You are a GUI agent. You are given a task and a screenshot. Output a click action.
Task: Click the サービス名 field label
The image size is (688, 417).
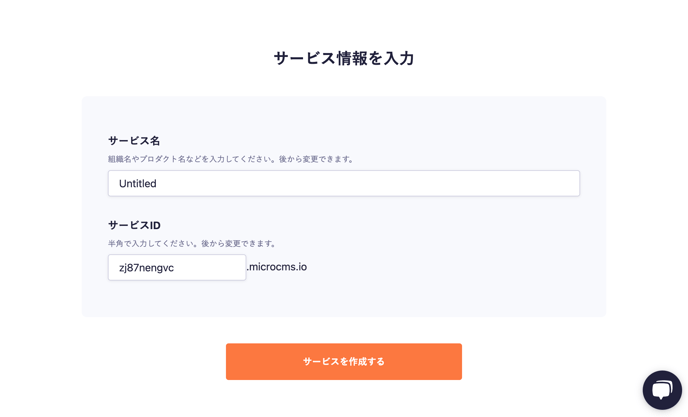[x=134, y=141]
